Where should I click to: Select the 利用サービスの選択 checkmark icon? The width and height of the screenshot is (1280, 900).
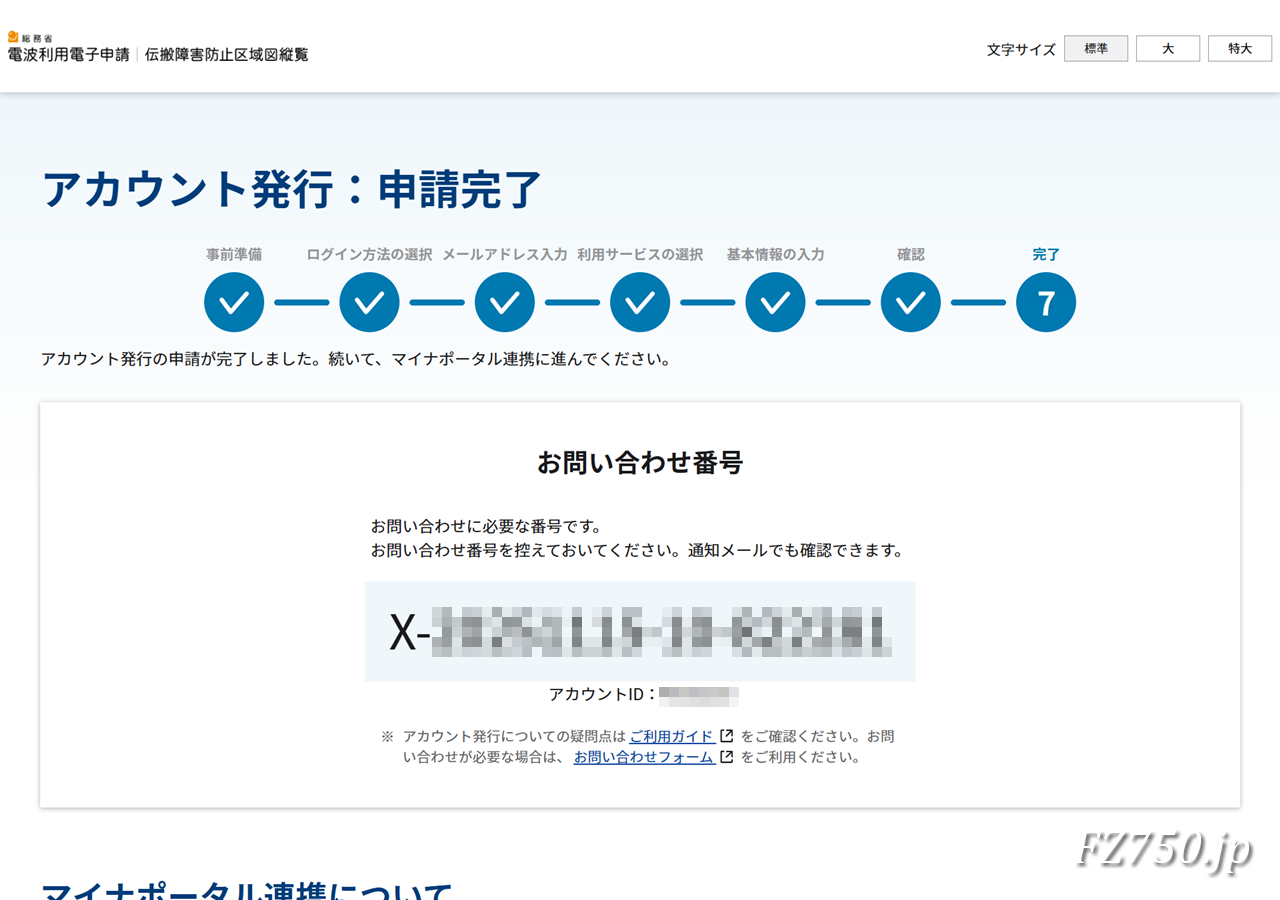tap(639, 302)
